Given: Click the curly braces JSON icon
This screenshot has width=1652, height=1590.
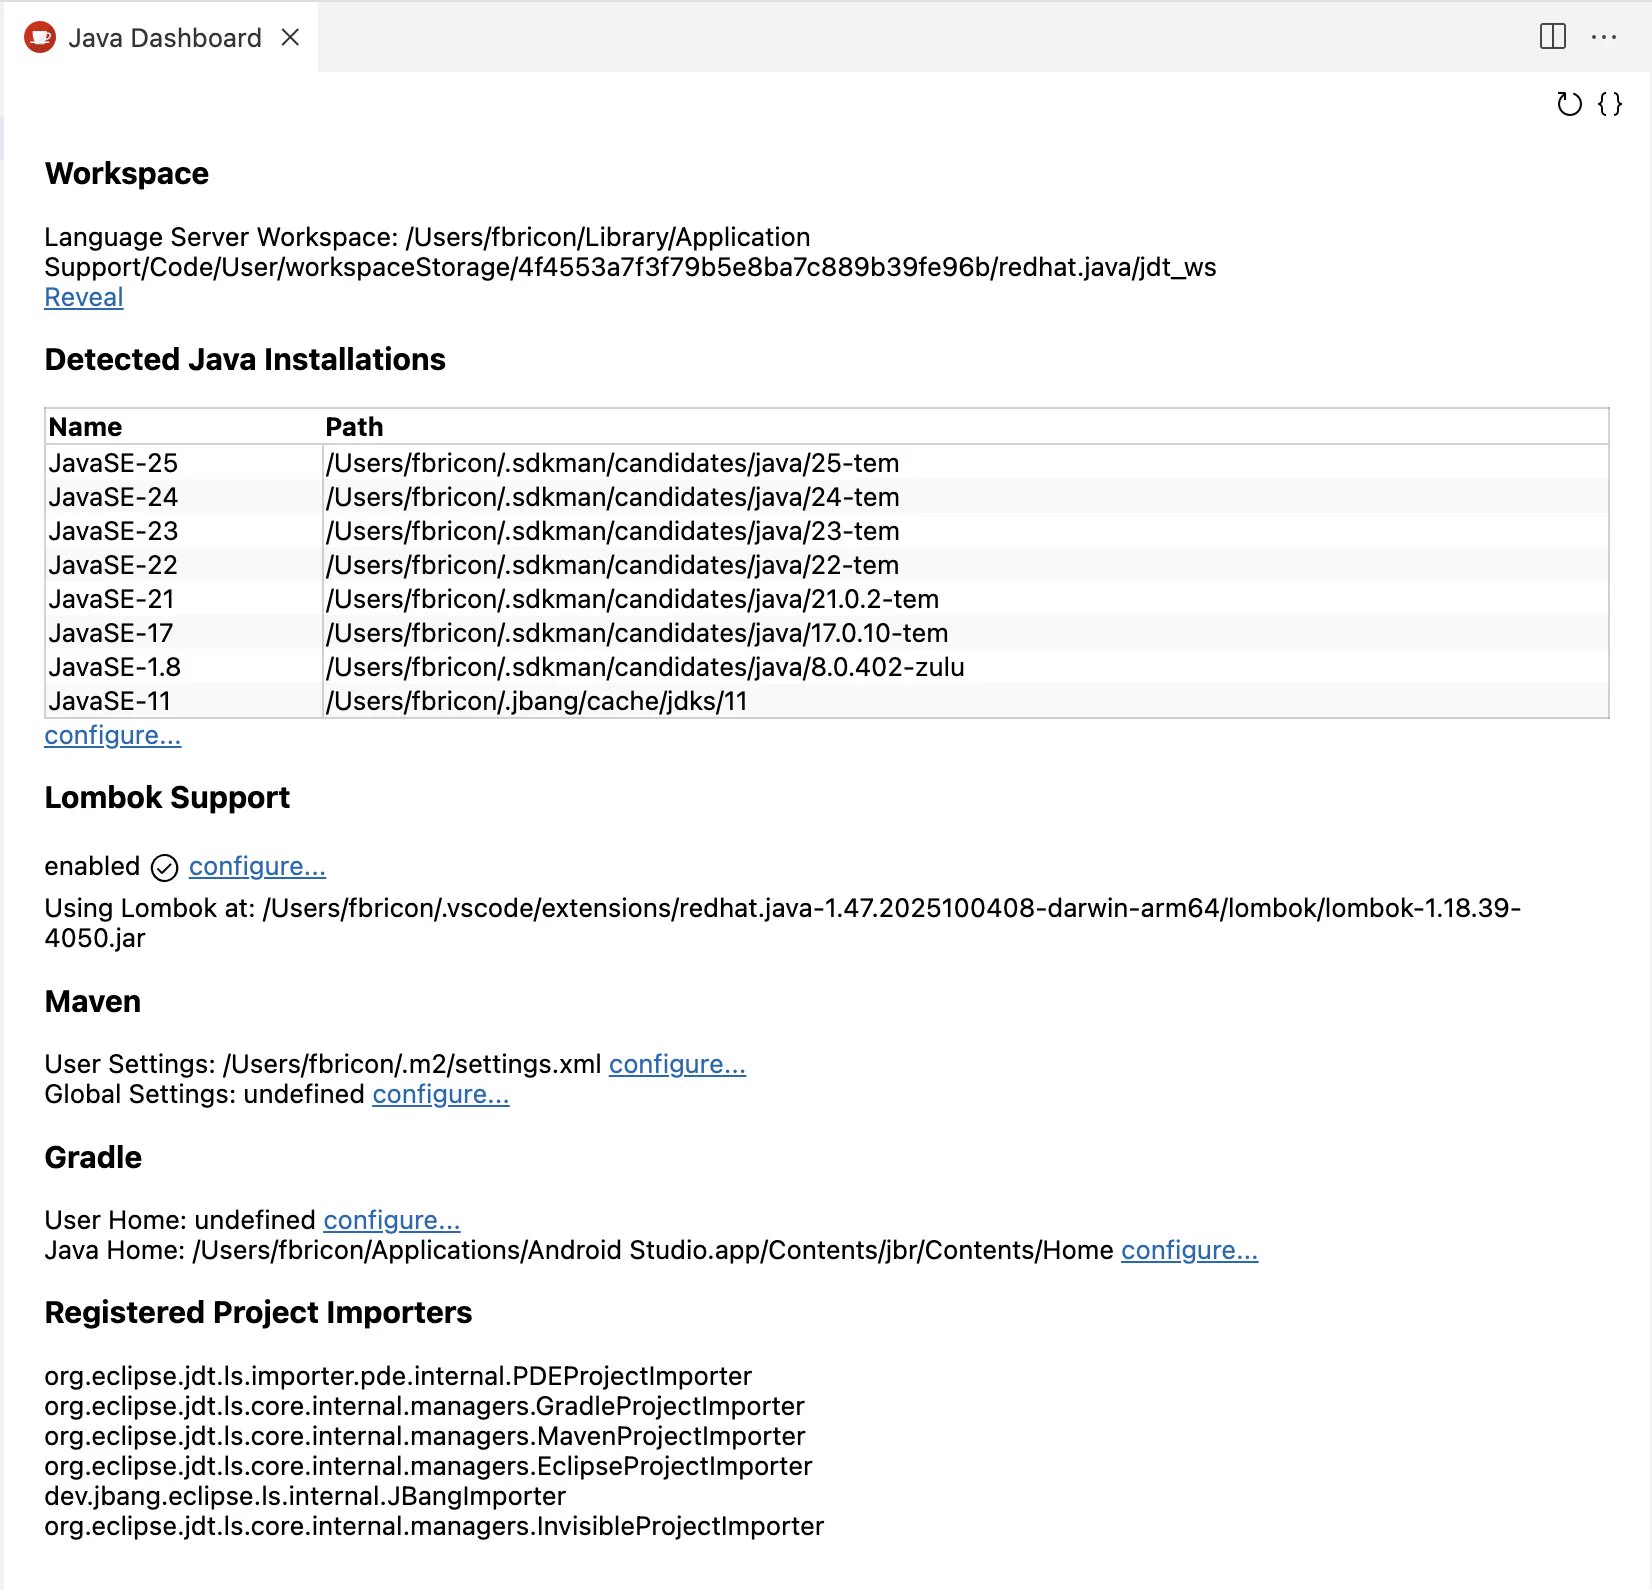Looking at the screenshot, I should tap(1610, 104).
